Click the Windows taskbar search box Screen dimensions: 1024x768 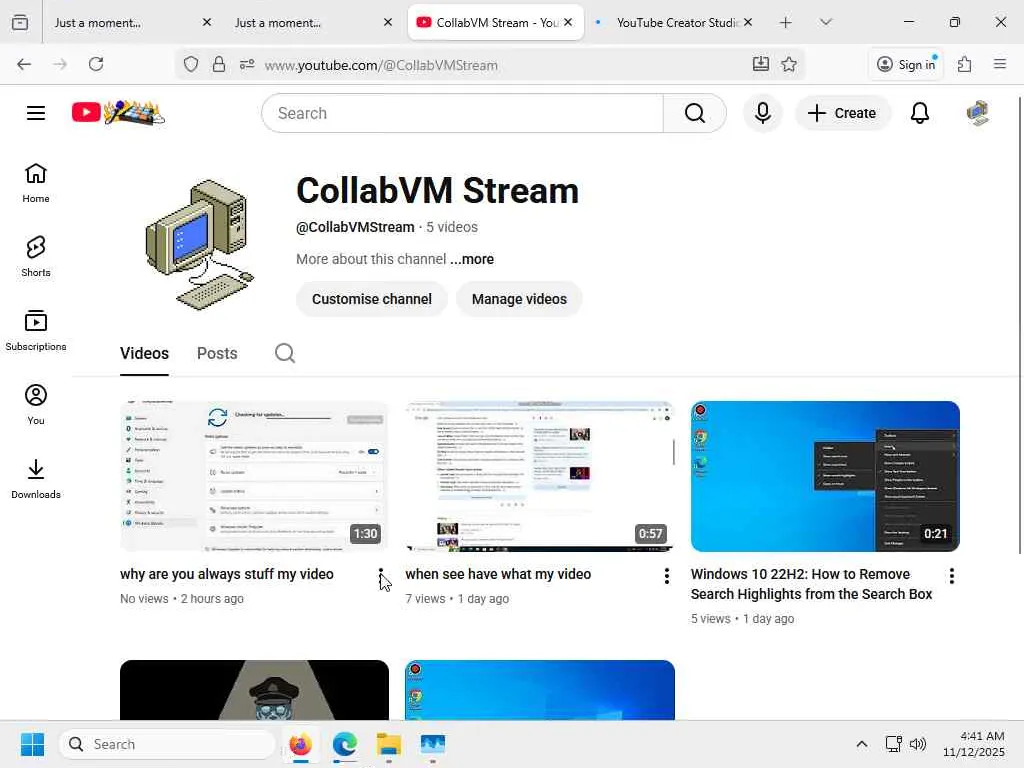[x=167, y=744]
